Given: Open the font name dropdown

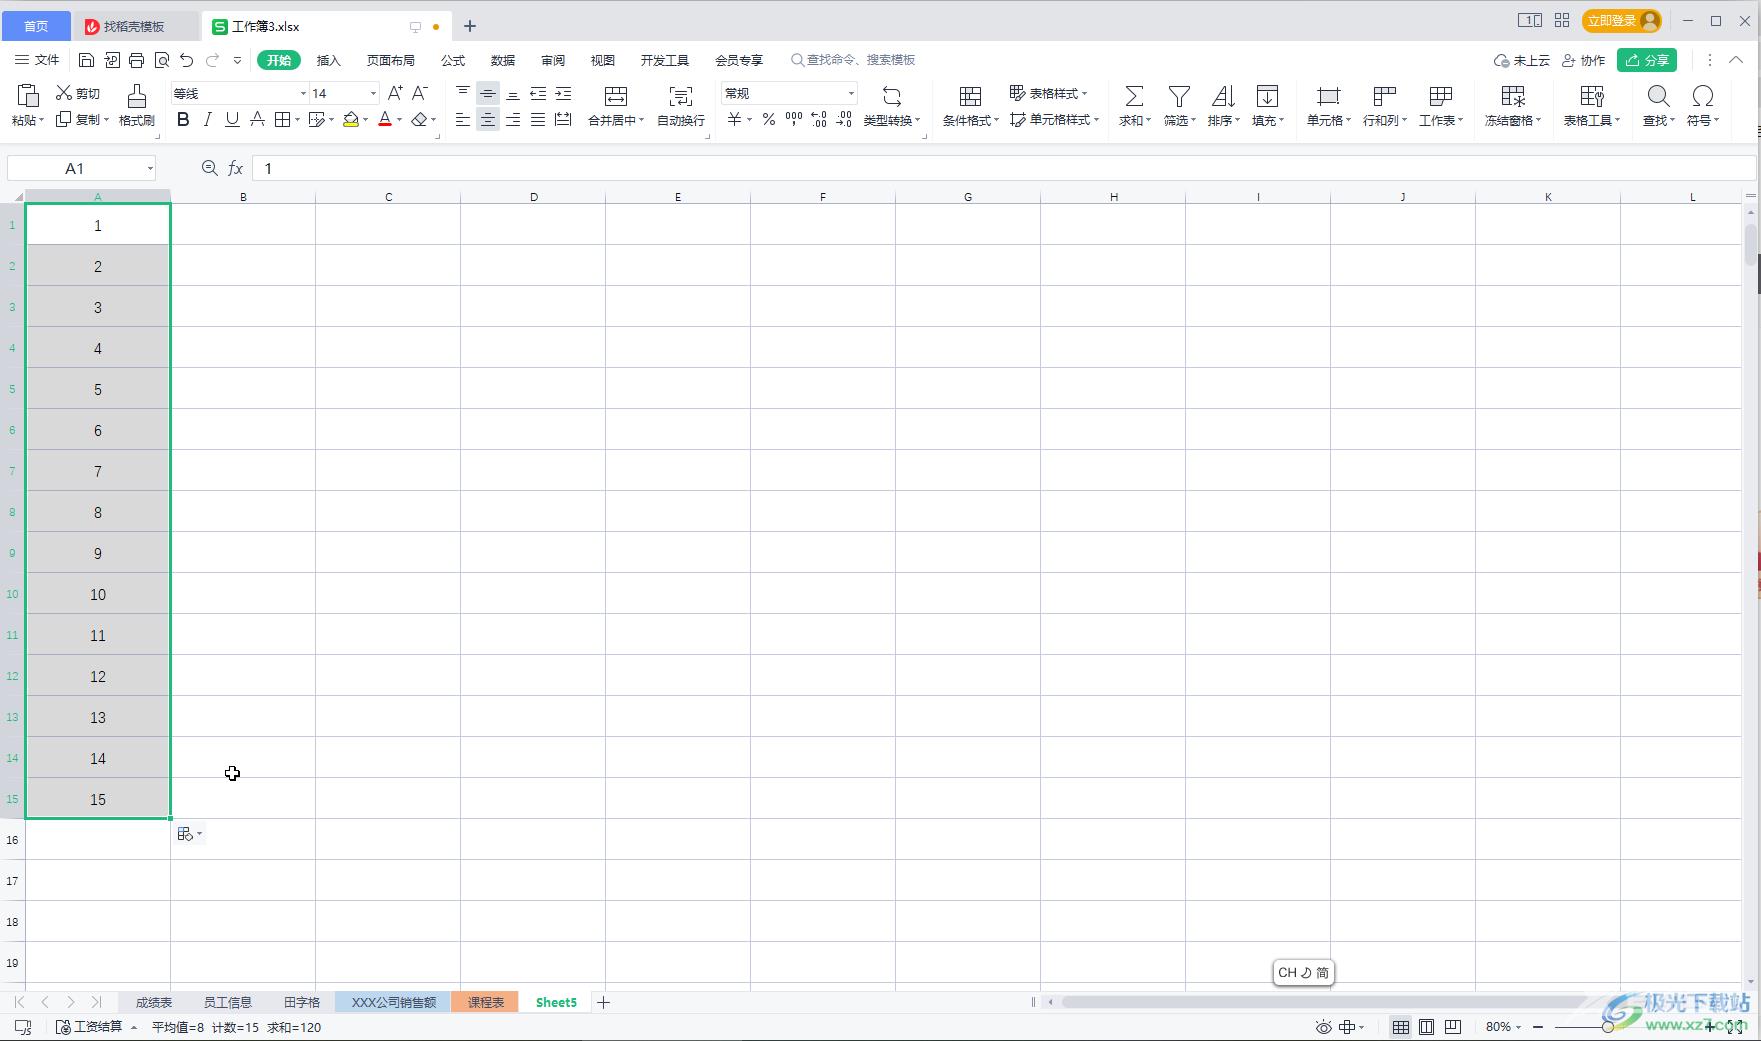Looking at the screenshot, I should 303,93.
